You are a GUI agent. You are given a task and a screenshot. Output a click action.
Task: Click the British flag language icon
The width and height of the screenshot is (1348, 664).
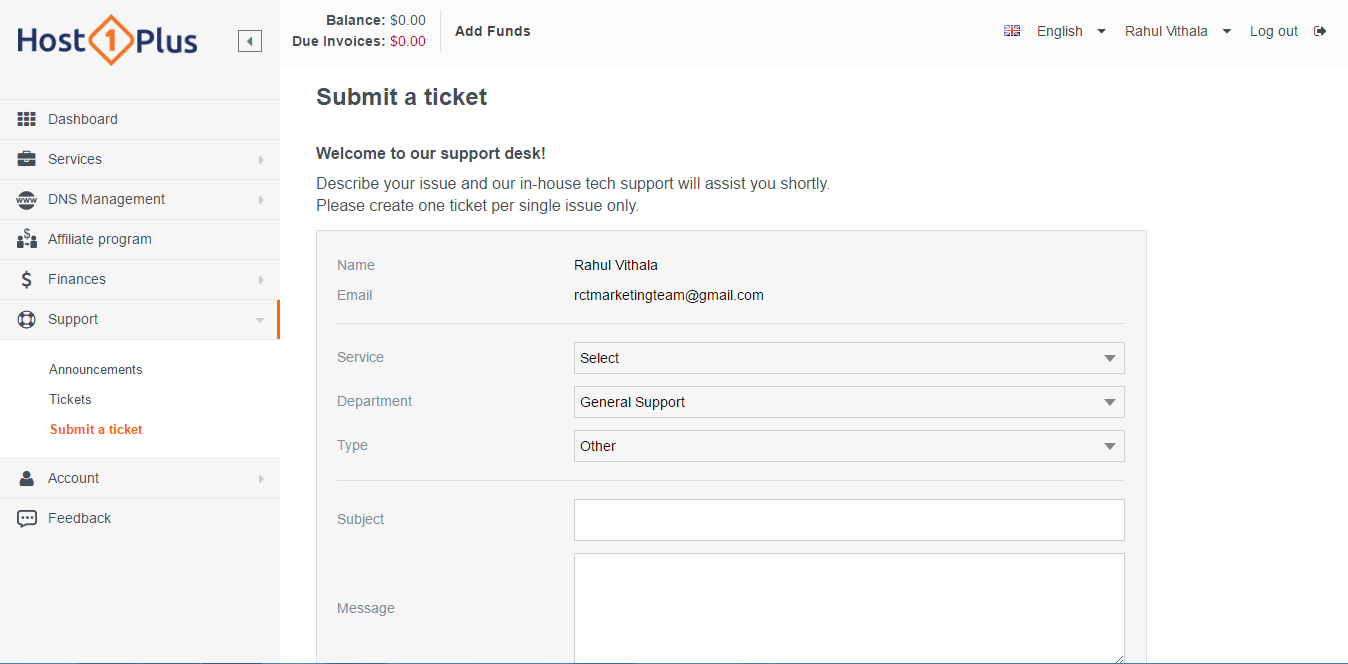tap(1011, 31)
